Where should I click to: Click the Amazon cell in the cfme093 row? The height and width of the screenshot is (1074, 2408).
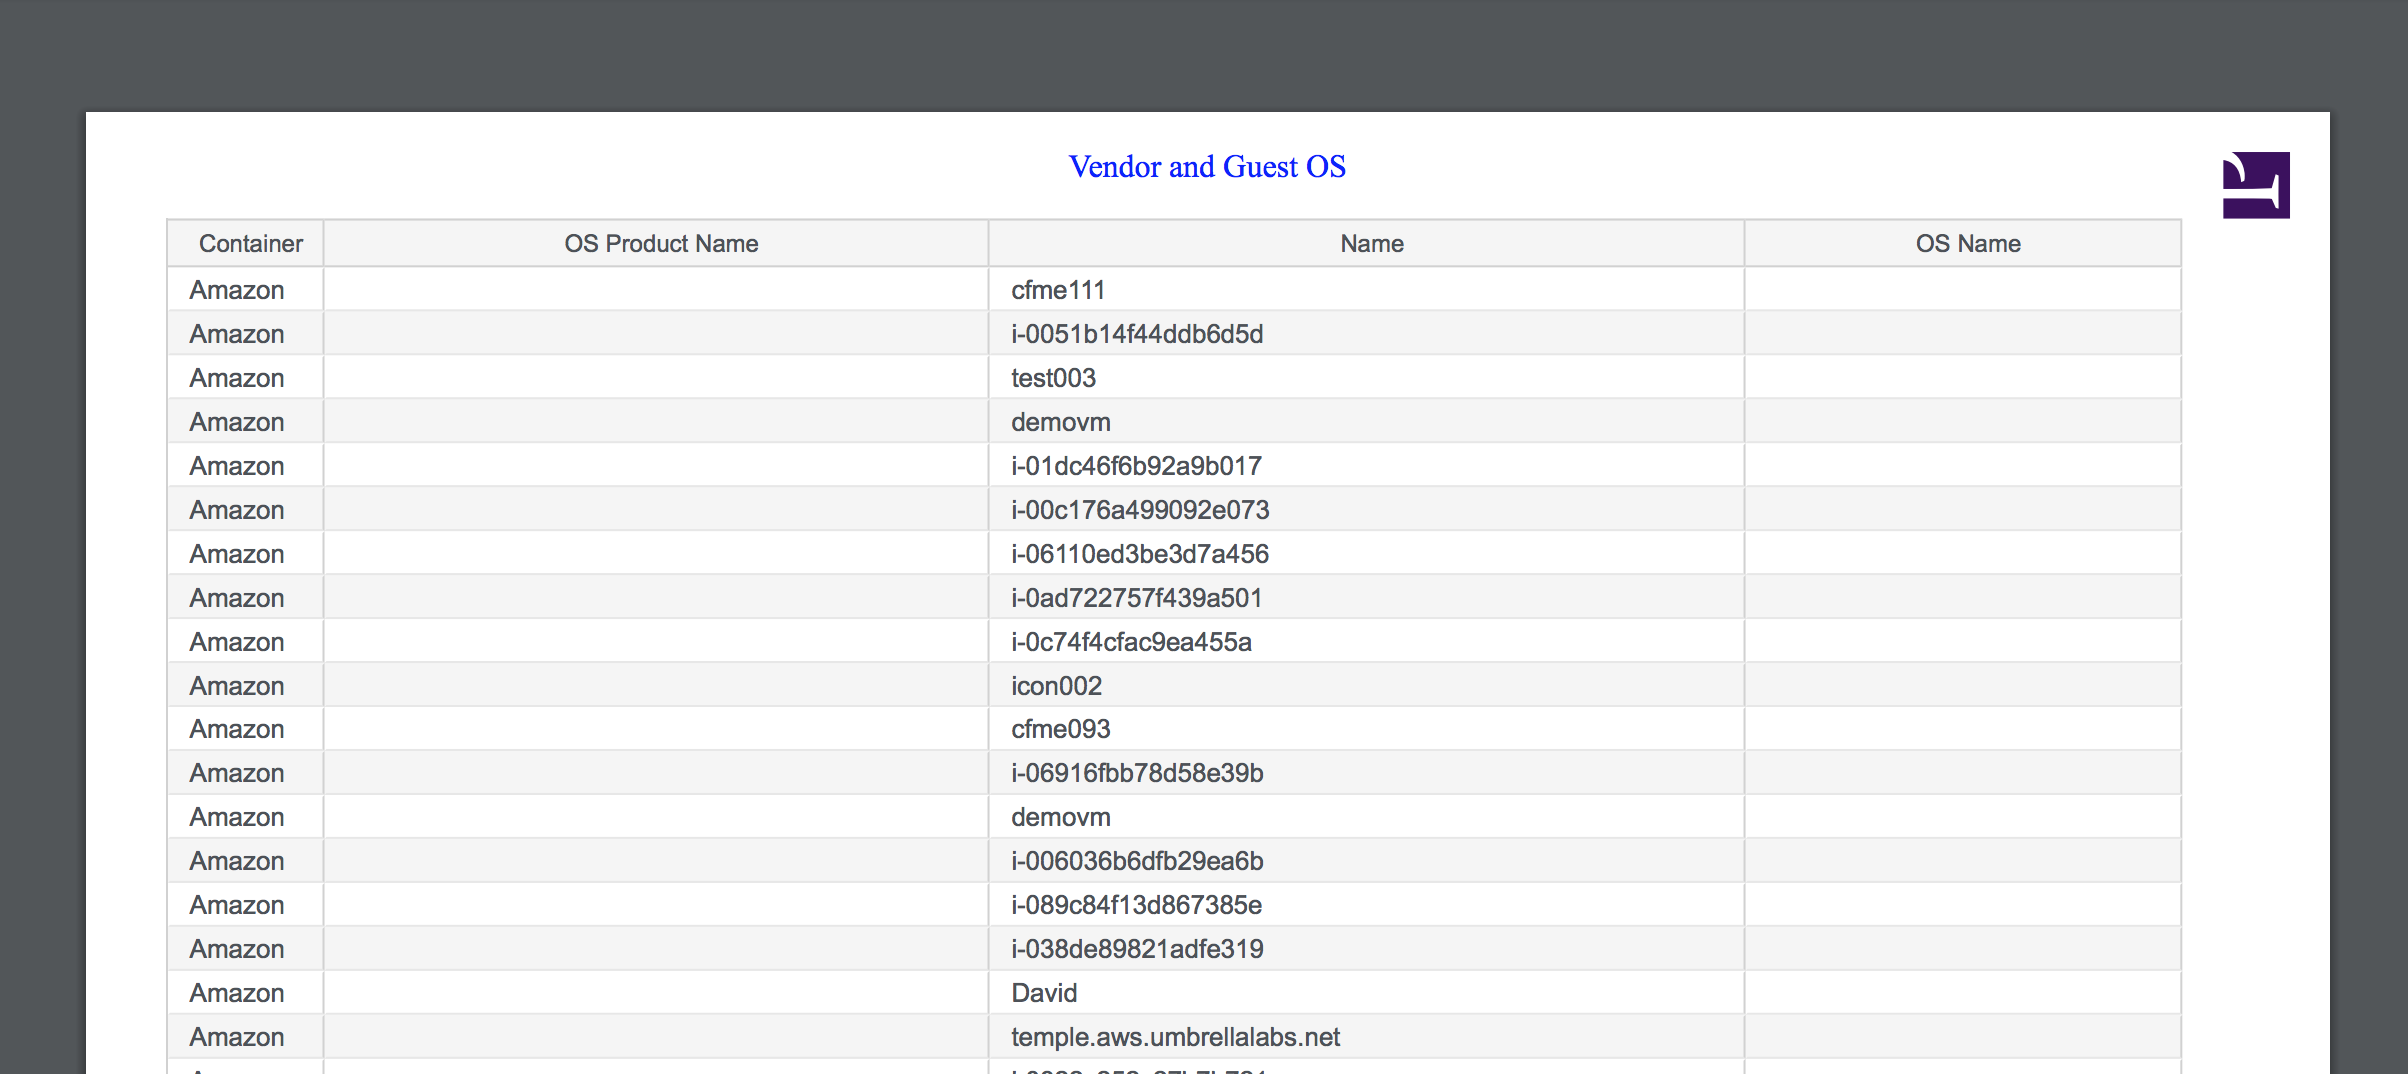tap(246, 729)
